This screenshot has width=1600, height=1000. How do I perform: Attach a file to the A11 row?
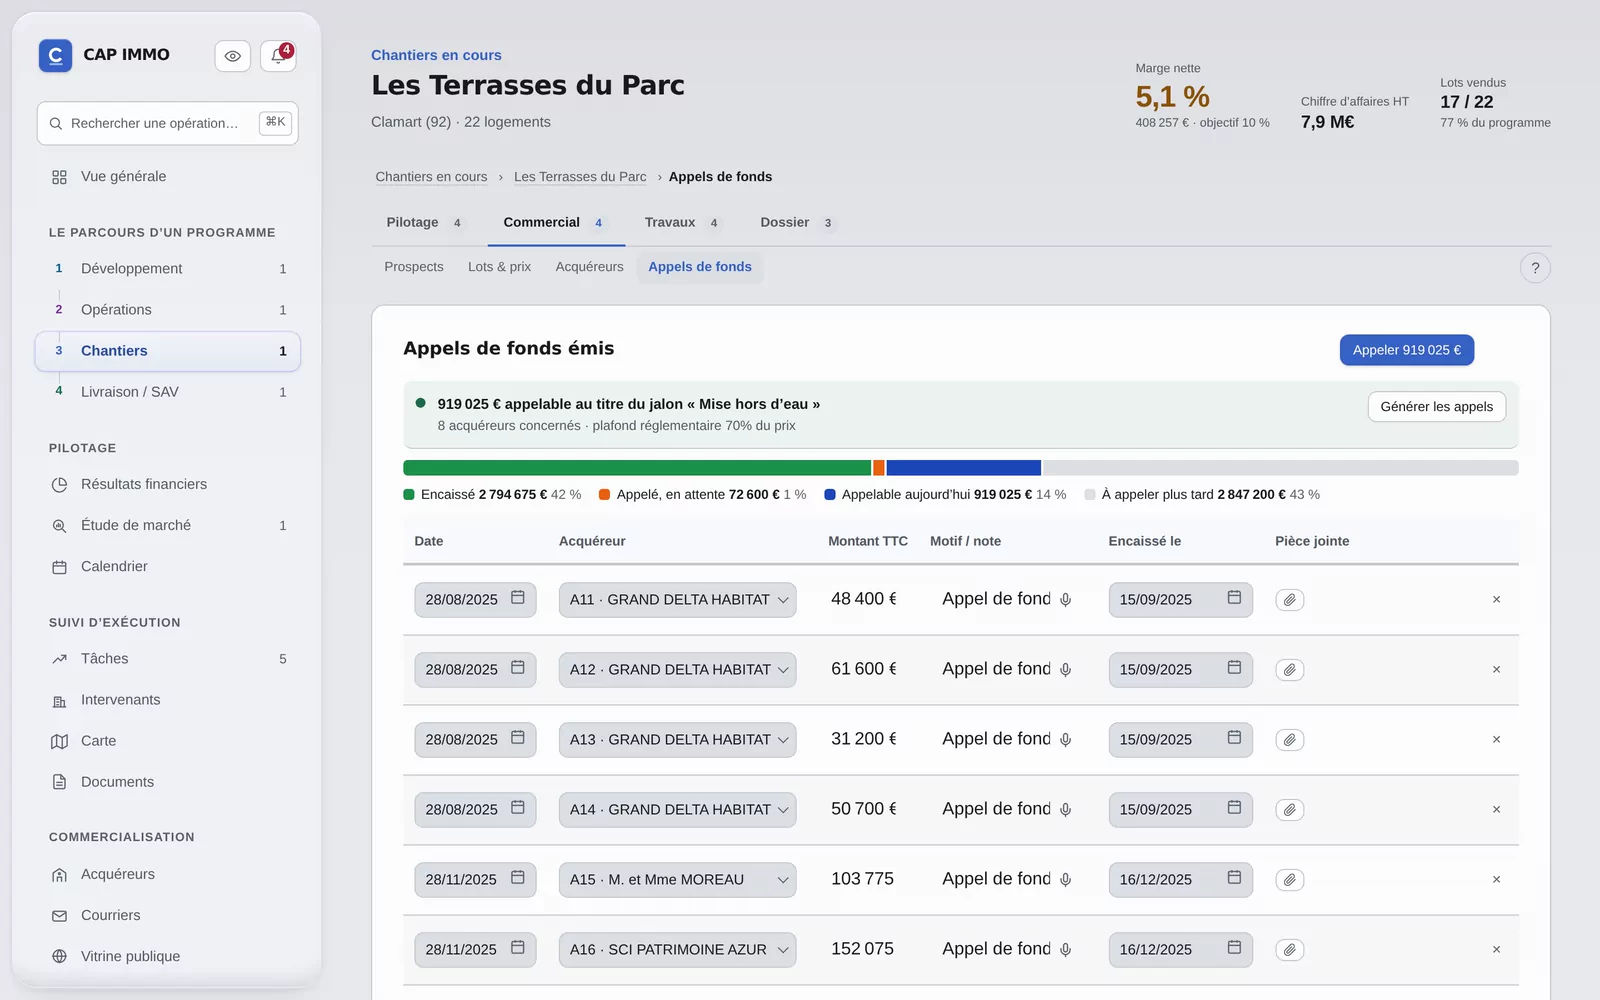pyautogui.click(x=1289, y=600)
